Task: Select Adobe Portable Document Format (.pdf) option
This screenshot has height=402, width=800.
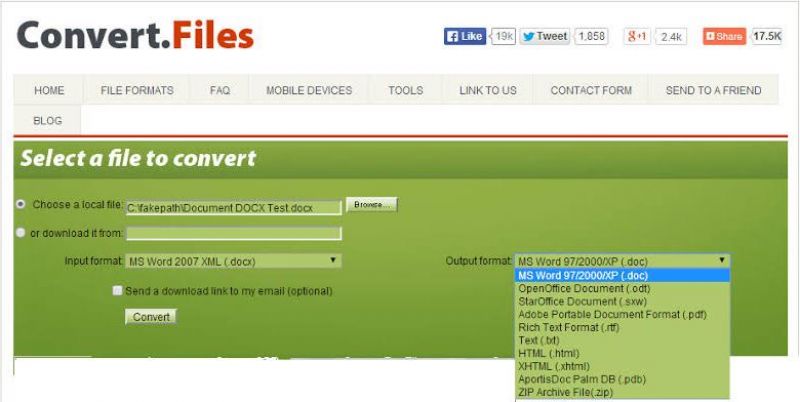Action: pos(622,315)
